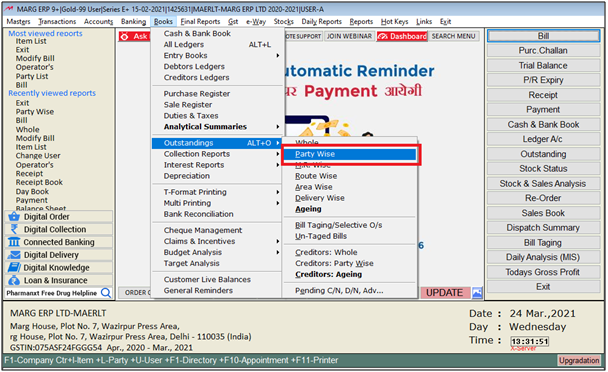Viewport: 608px width, 372px height.
Task: Expand the Analytical Summaries submenu arrow
Action: point(278,127)
